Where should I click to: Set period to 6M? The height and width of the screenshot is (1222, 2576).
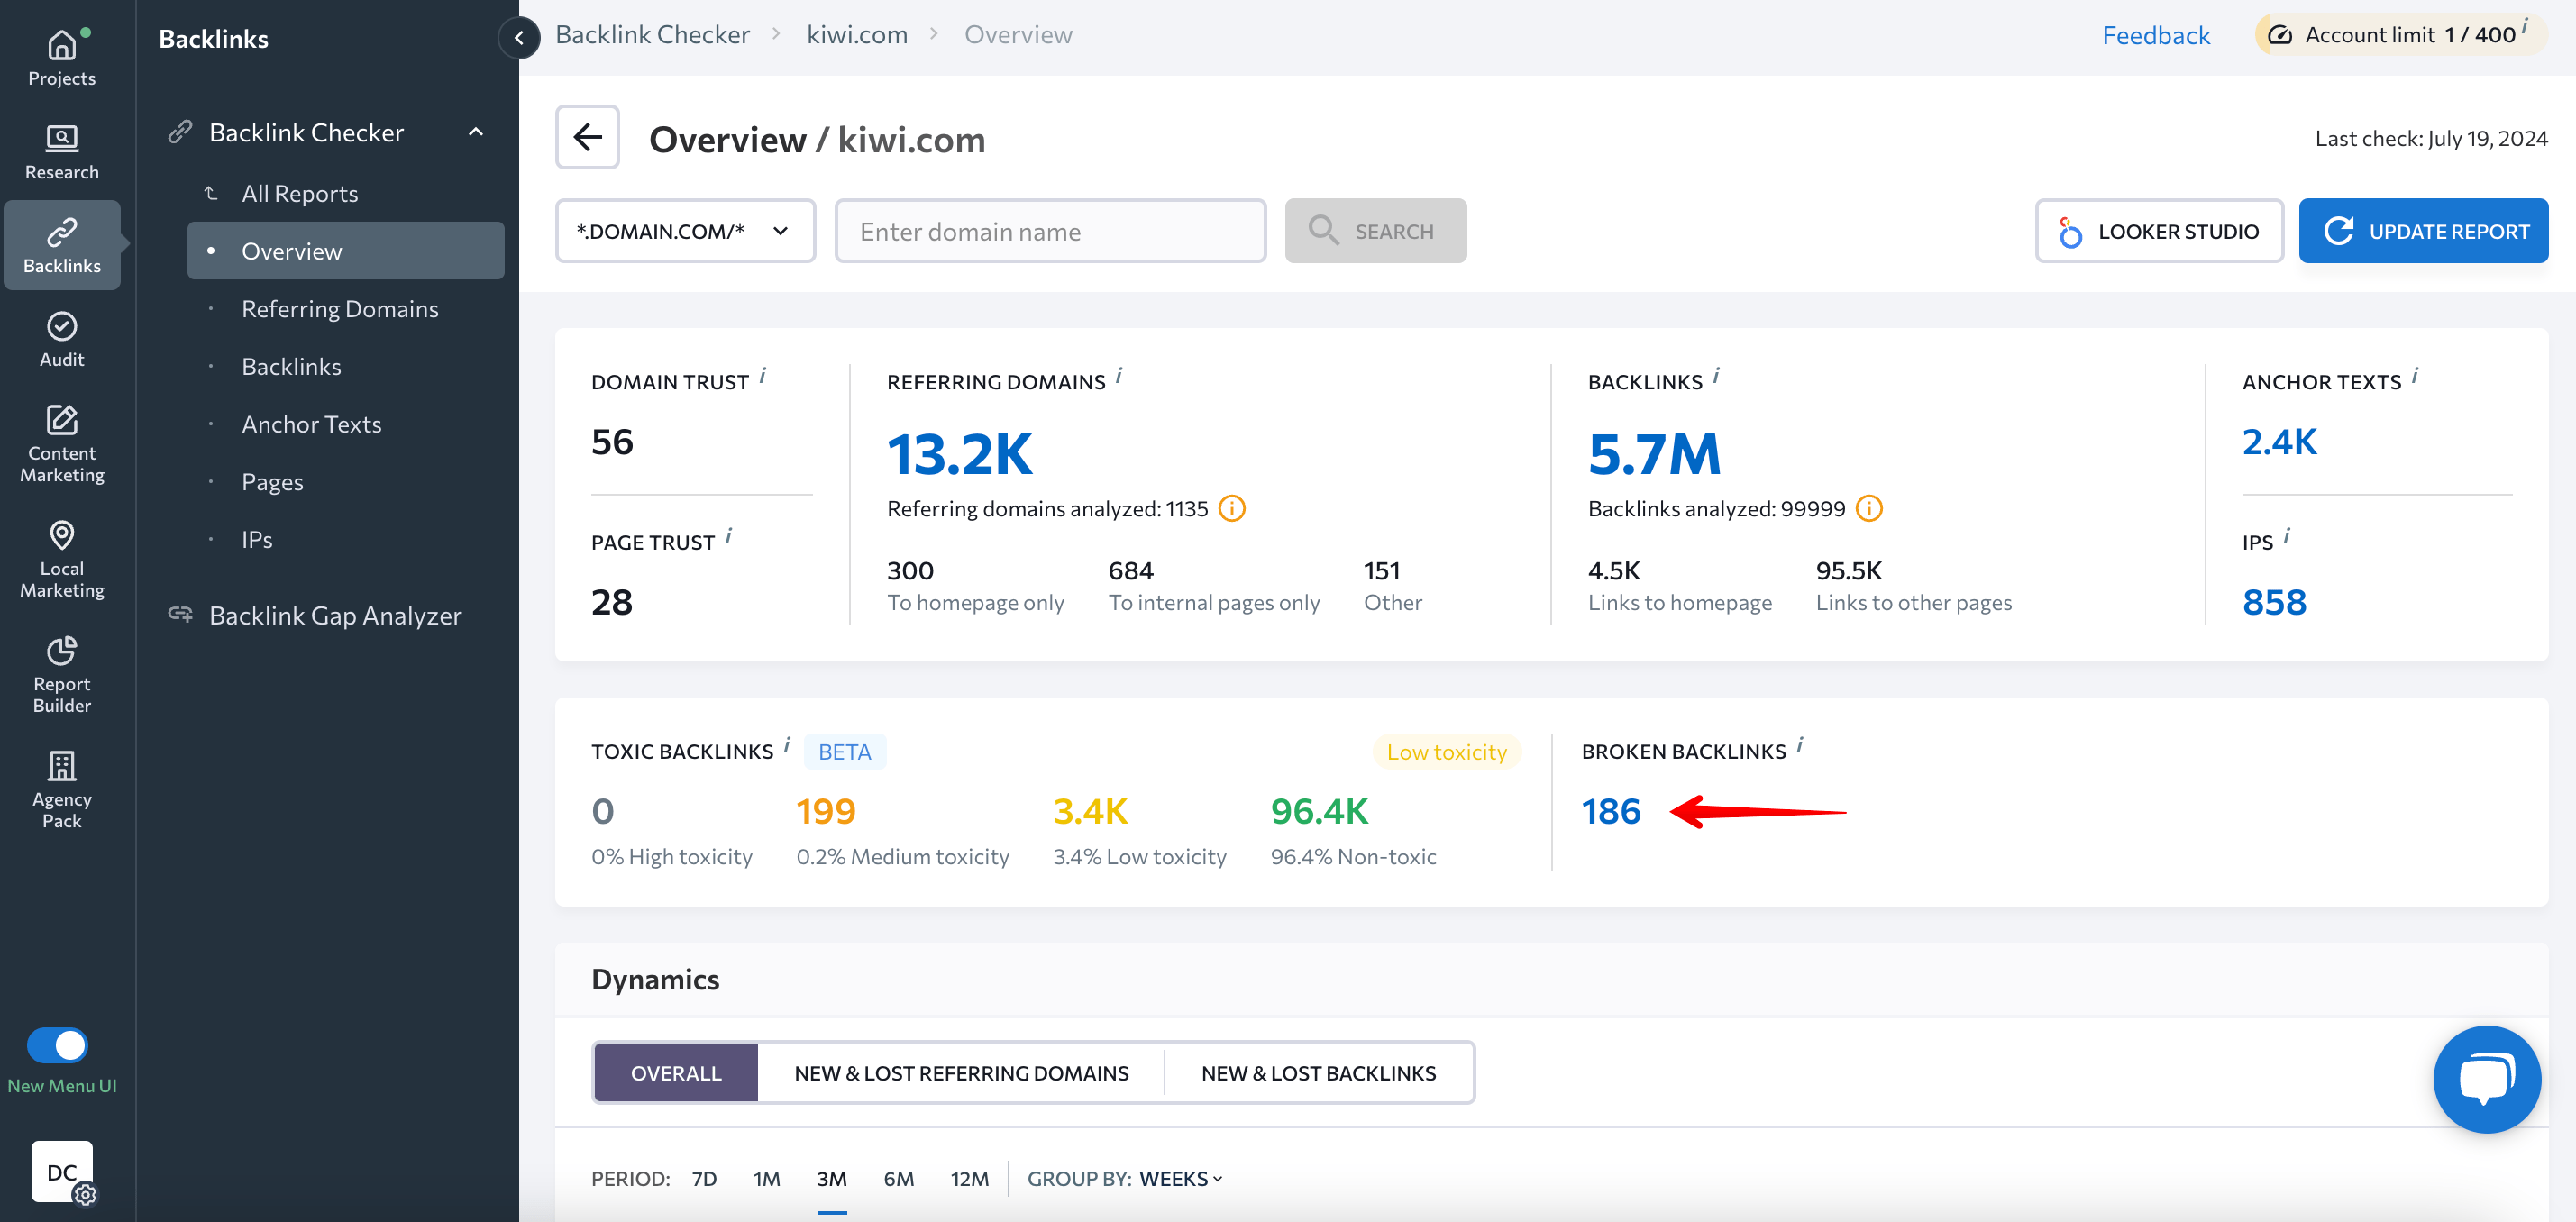coord(898,1178)
